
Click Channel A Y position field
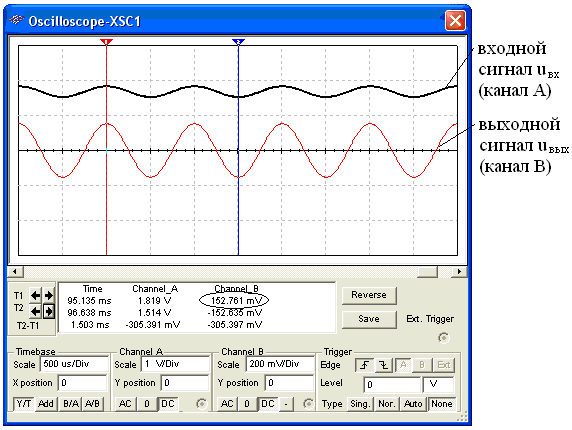tap(185, 383)
